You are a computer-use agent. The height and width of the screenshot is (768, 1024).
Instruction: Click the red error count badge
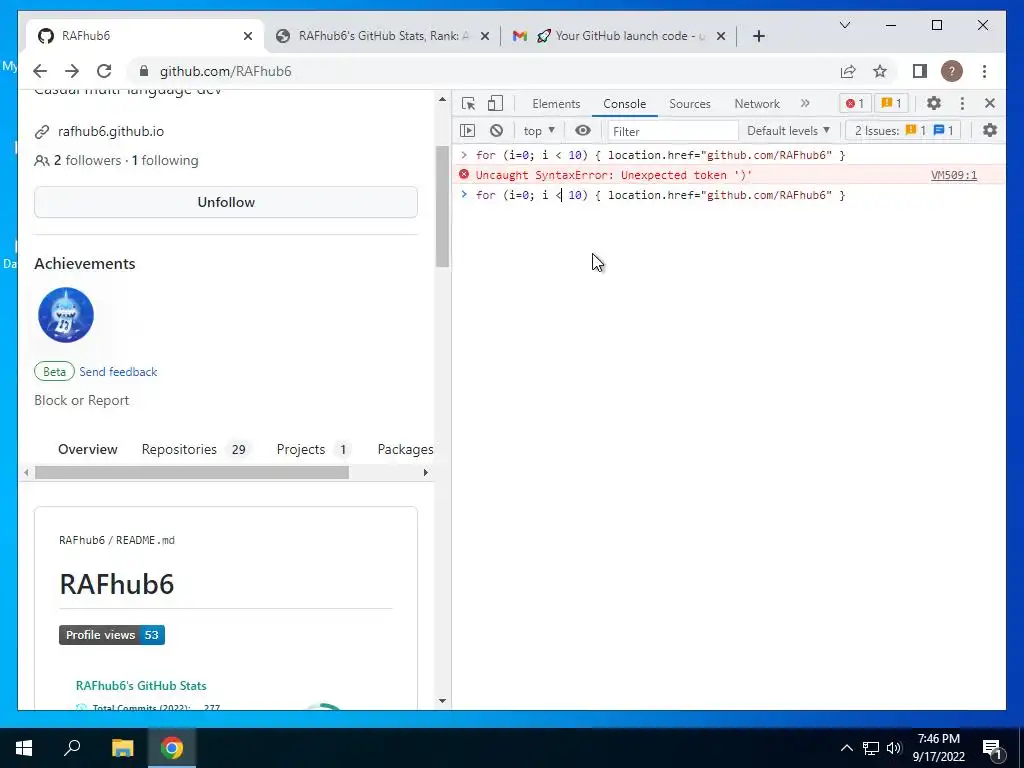click(855, 103)
